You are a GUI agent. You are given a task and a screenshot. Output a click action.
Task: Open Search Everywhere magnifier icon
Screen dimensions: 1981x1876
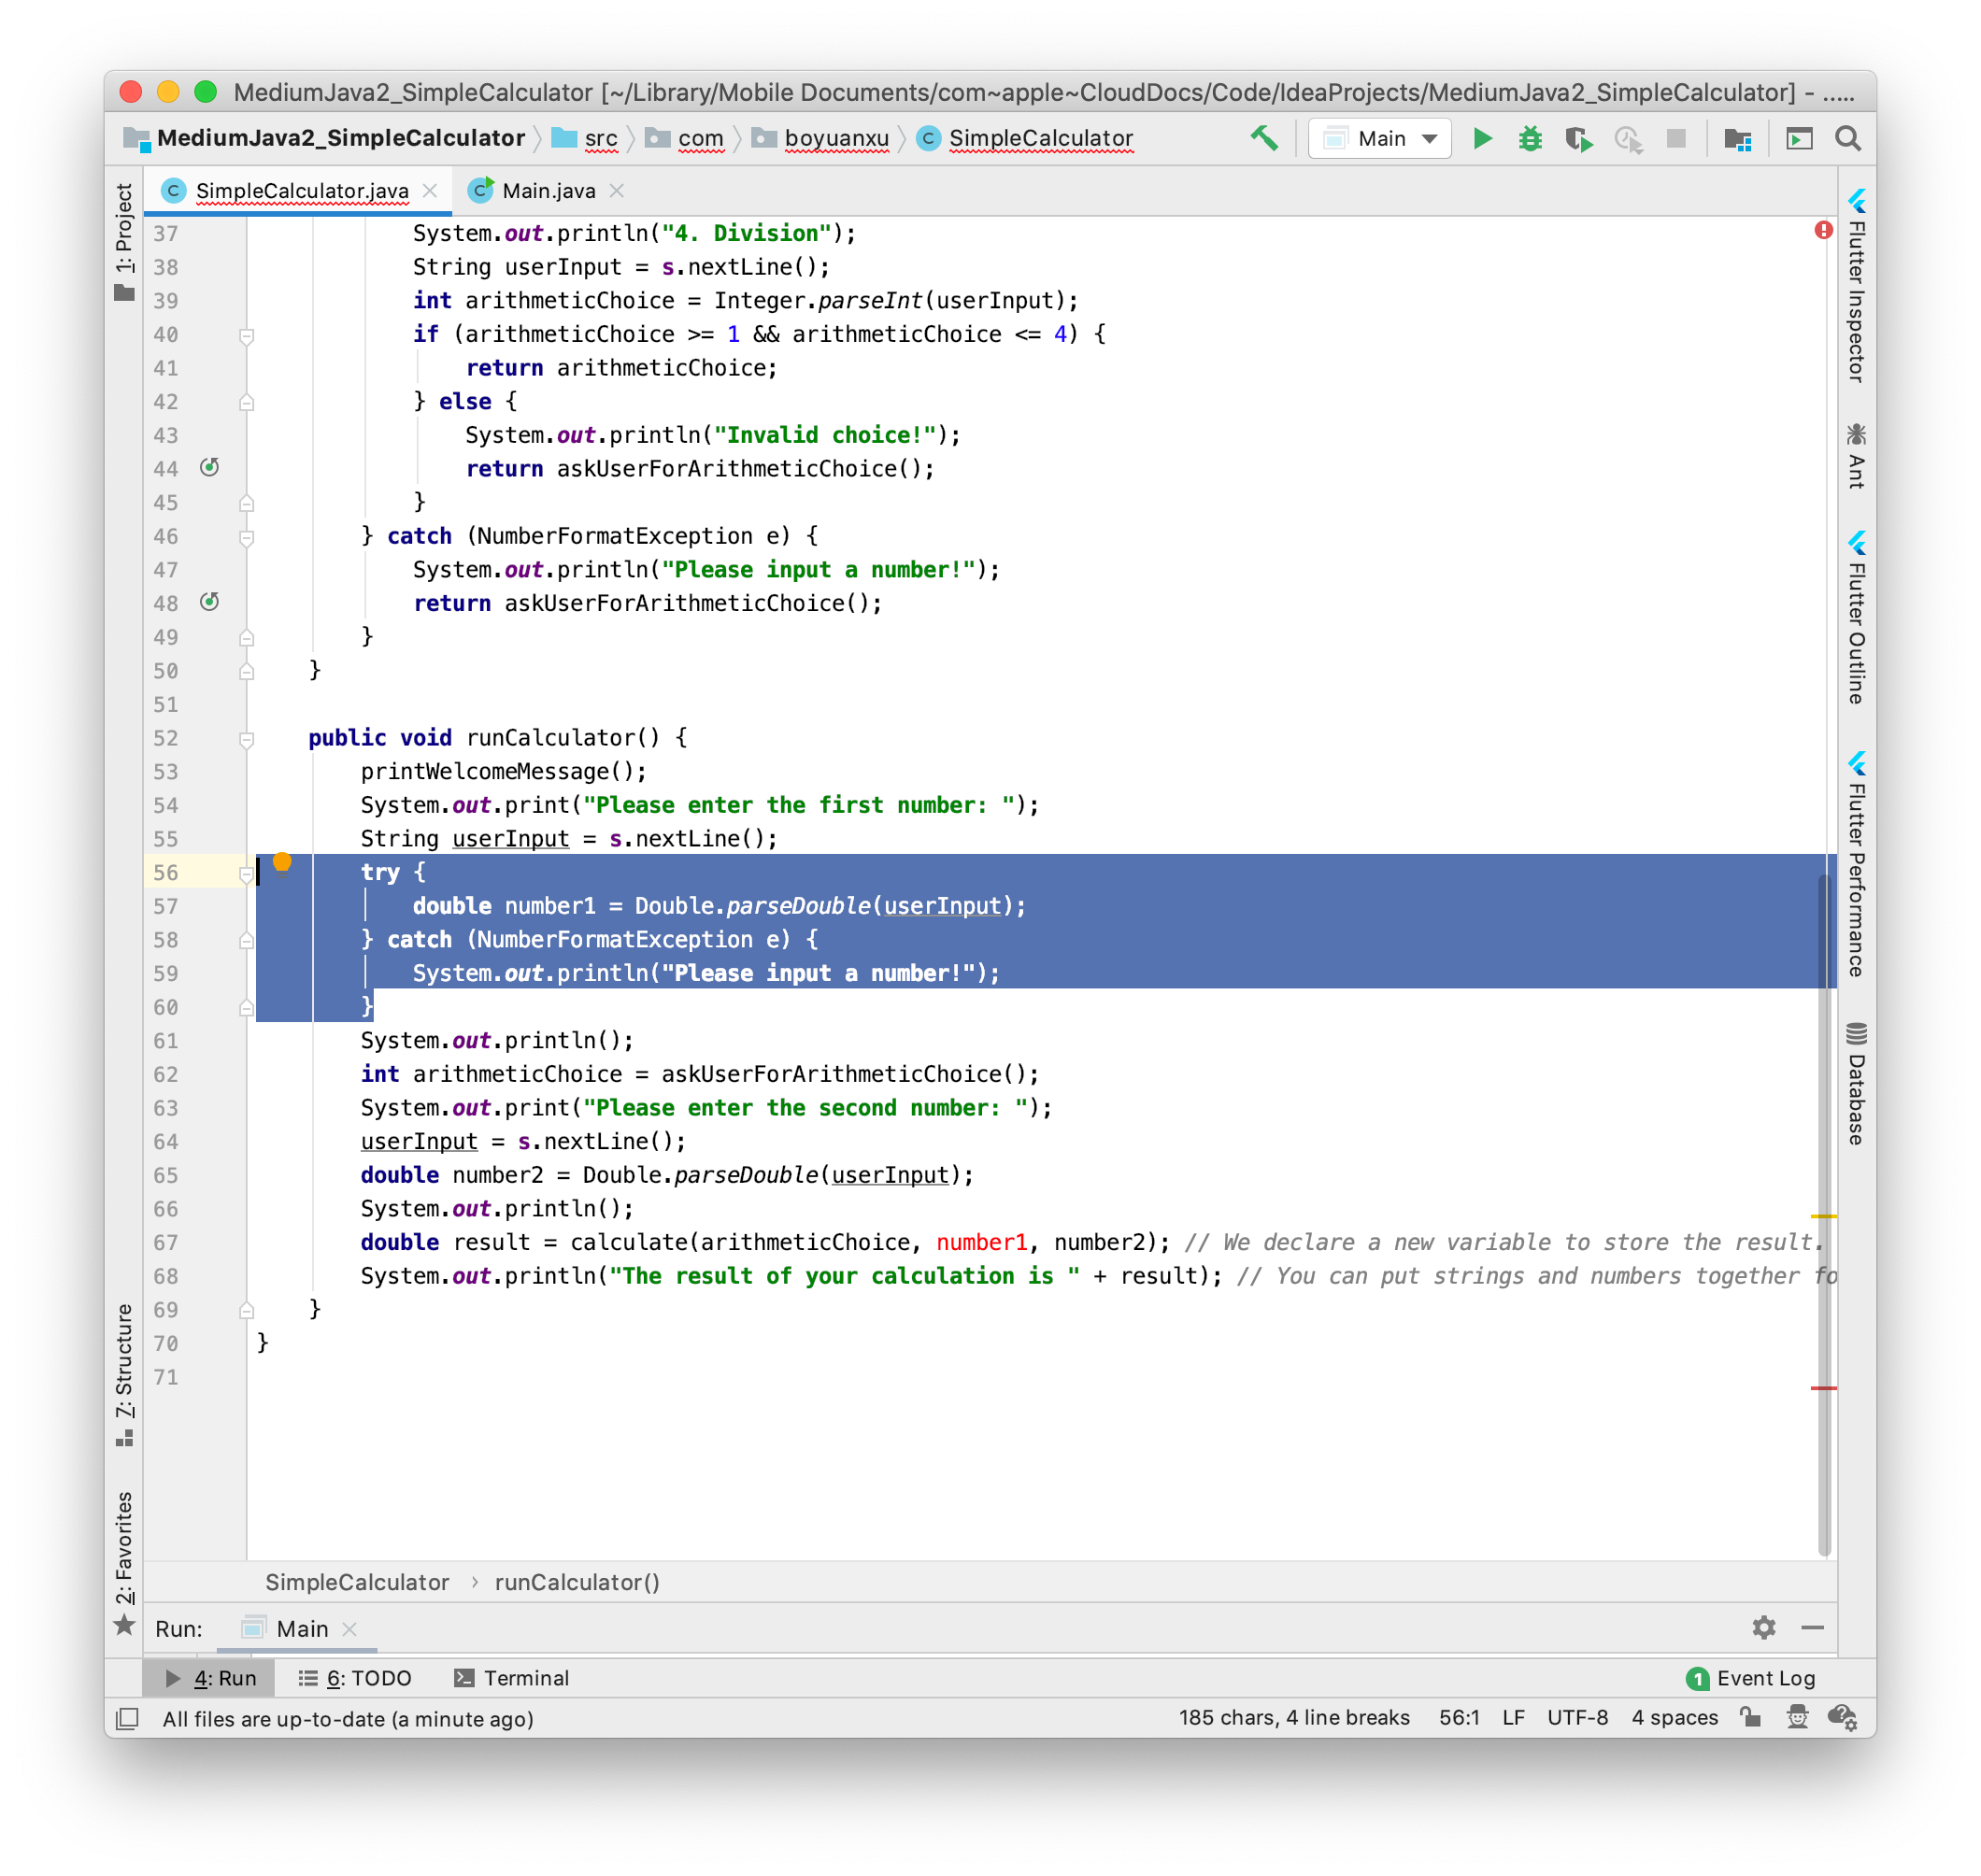[1847, 138]
